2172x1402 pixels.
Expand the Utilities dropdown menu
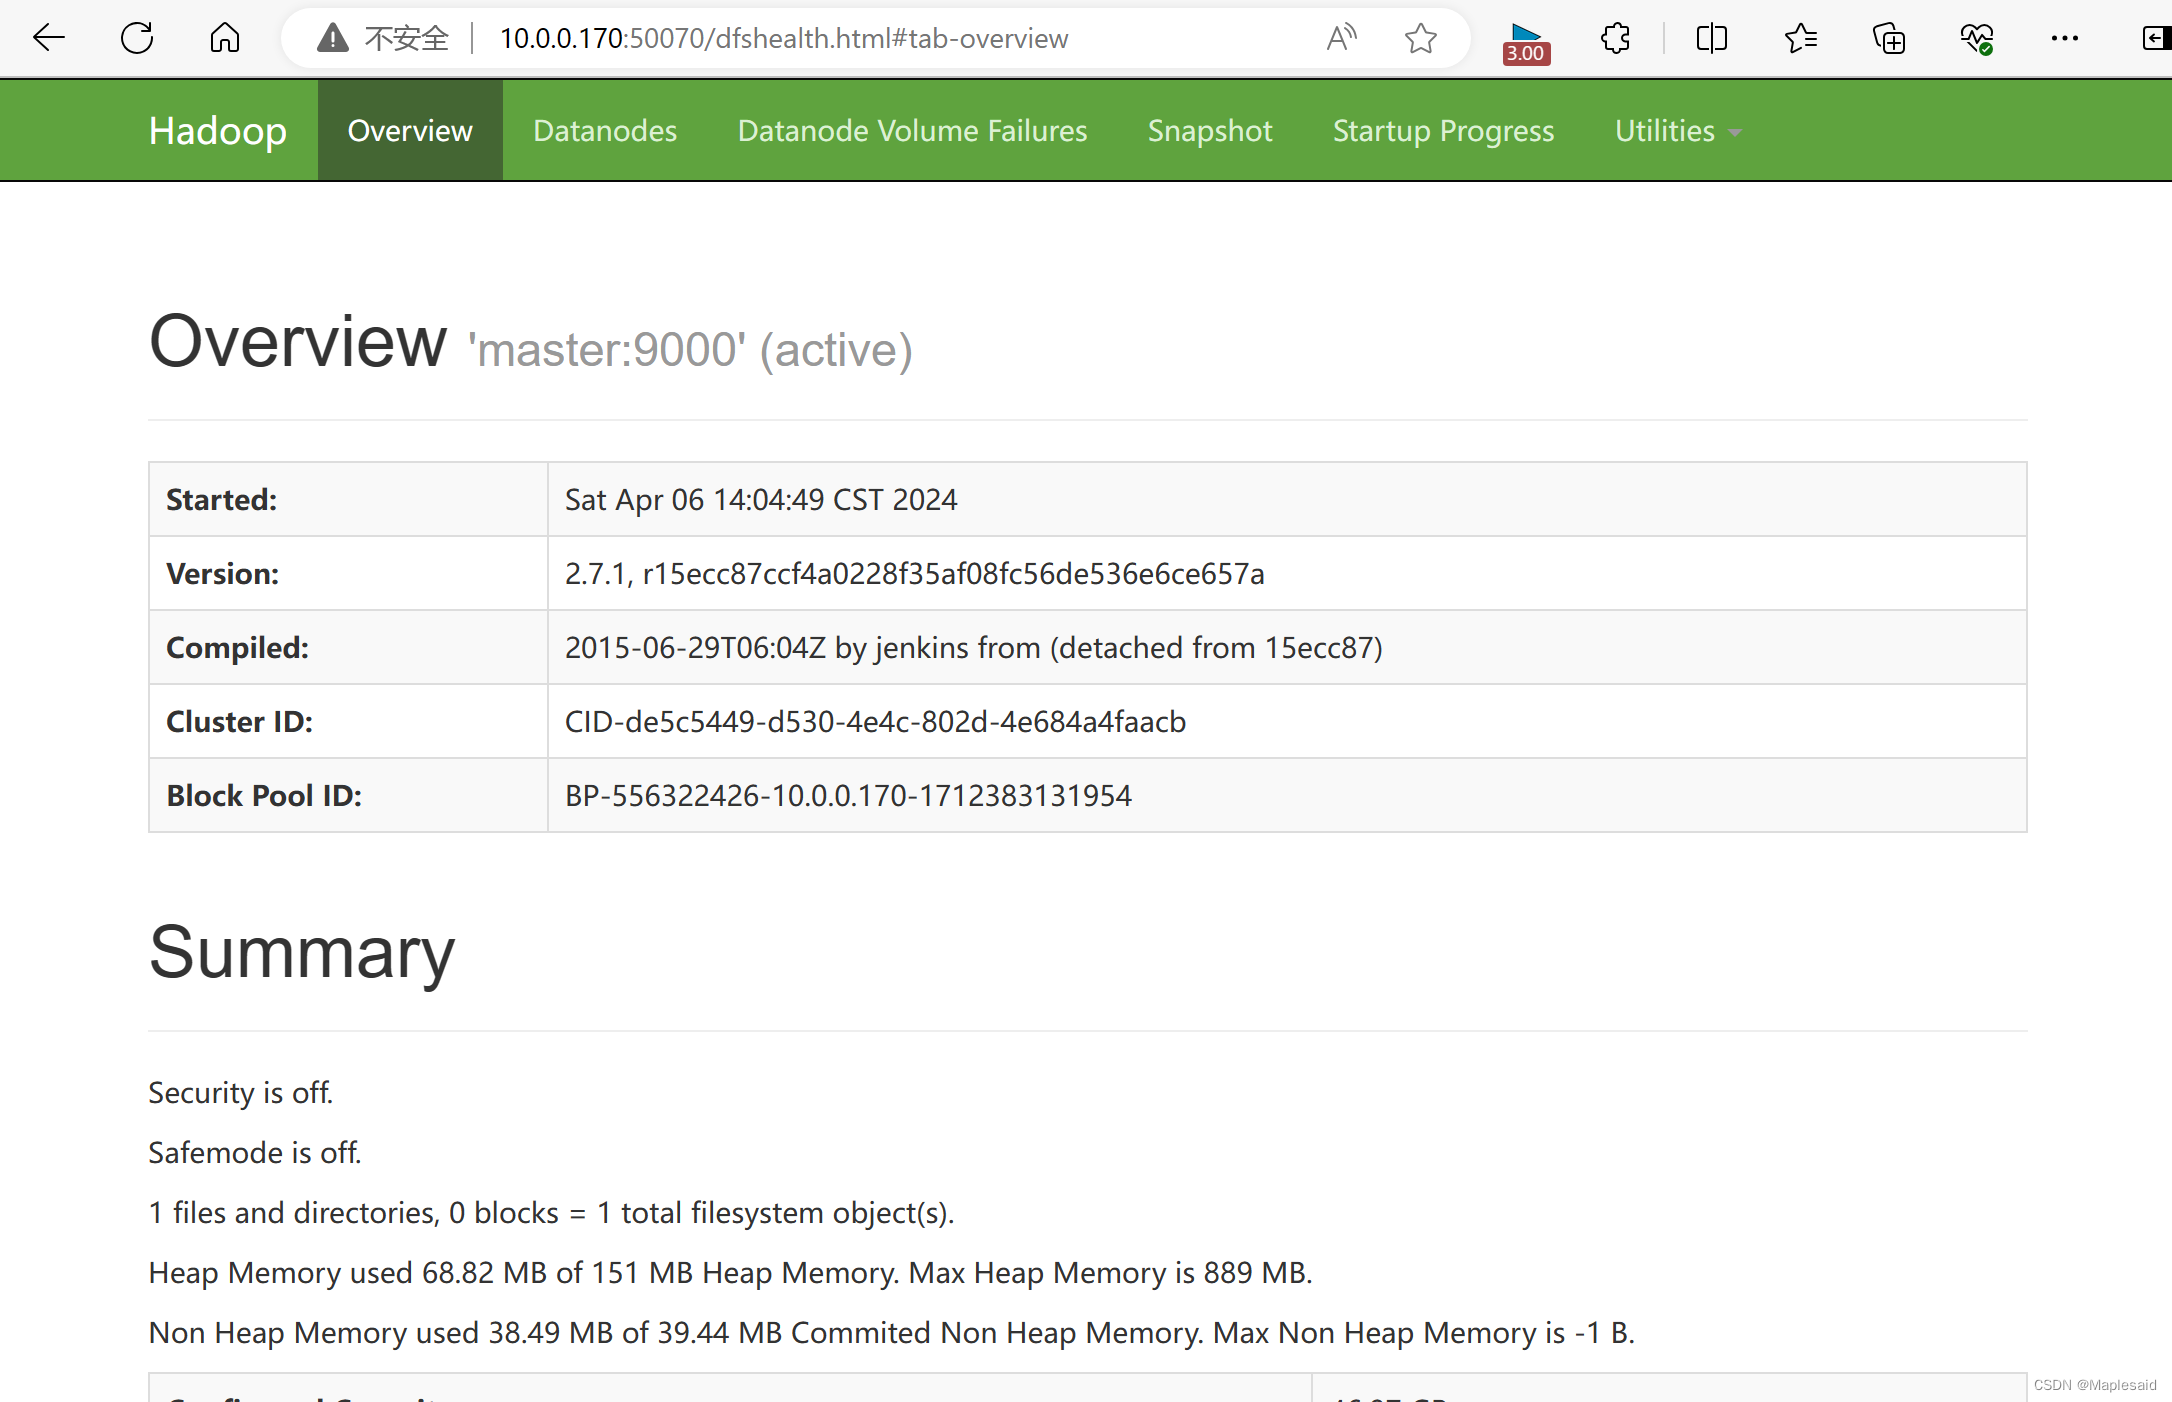pos(1678,131)
